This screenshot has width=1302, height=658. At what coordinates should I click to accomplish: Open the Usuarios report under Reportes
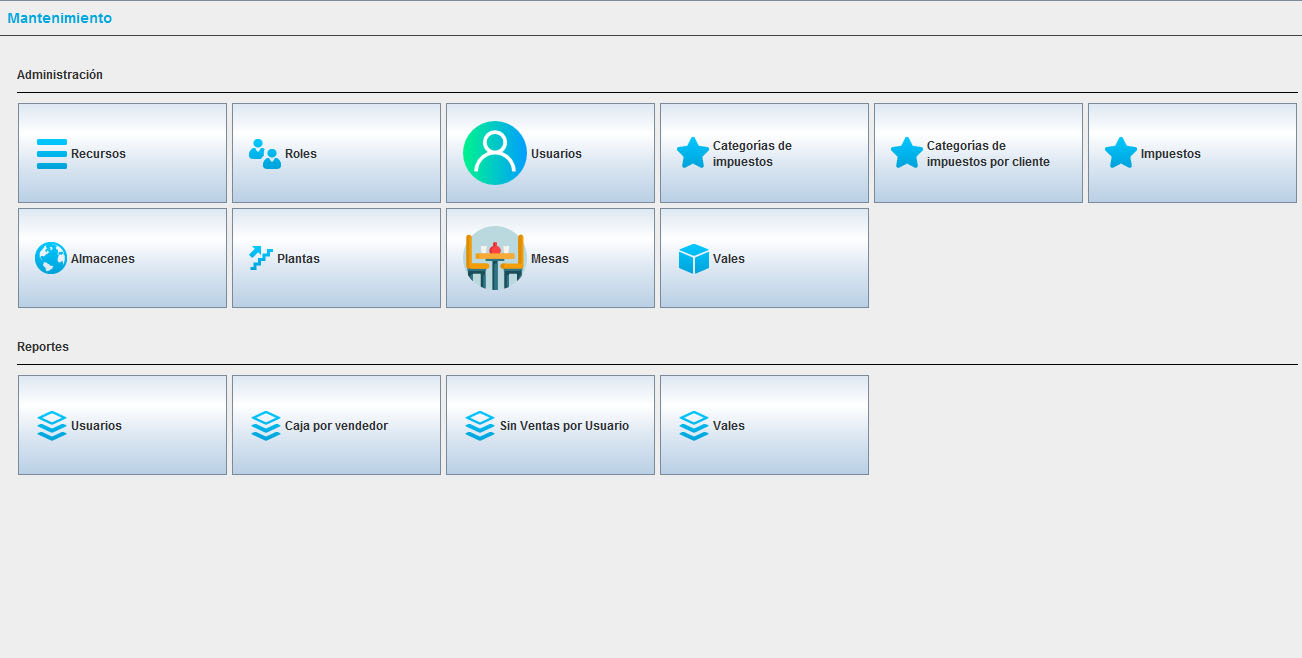pos(122,425)
